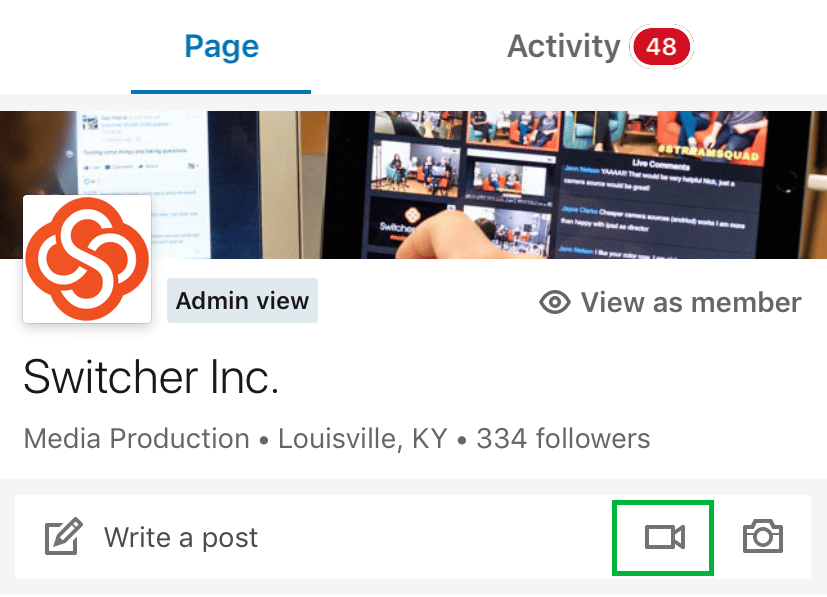
Task: Tap the red 48 notification badge
Action: 661,46
